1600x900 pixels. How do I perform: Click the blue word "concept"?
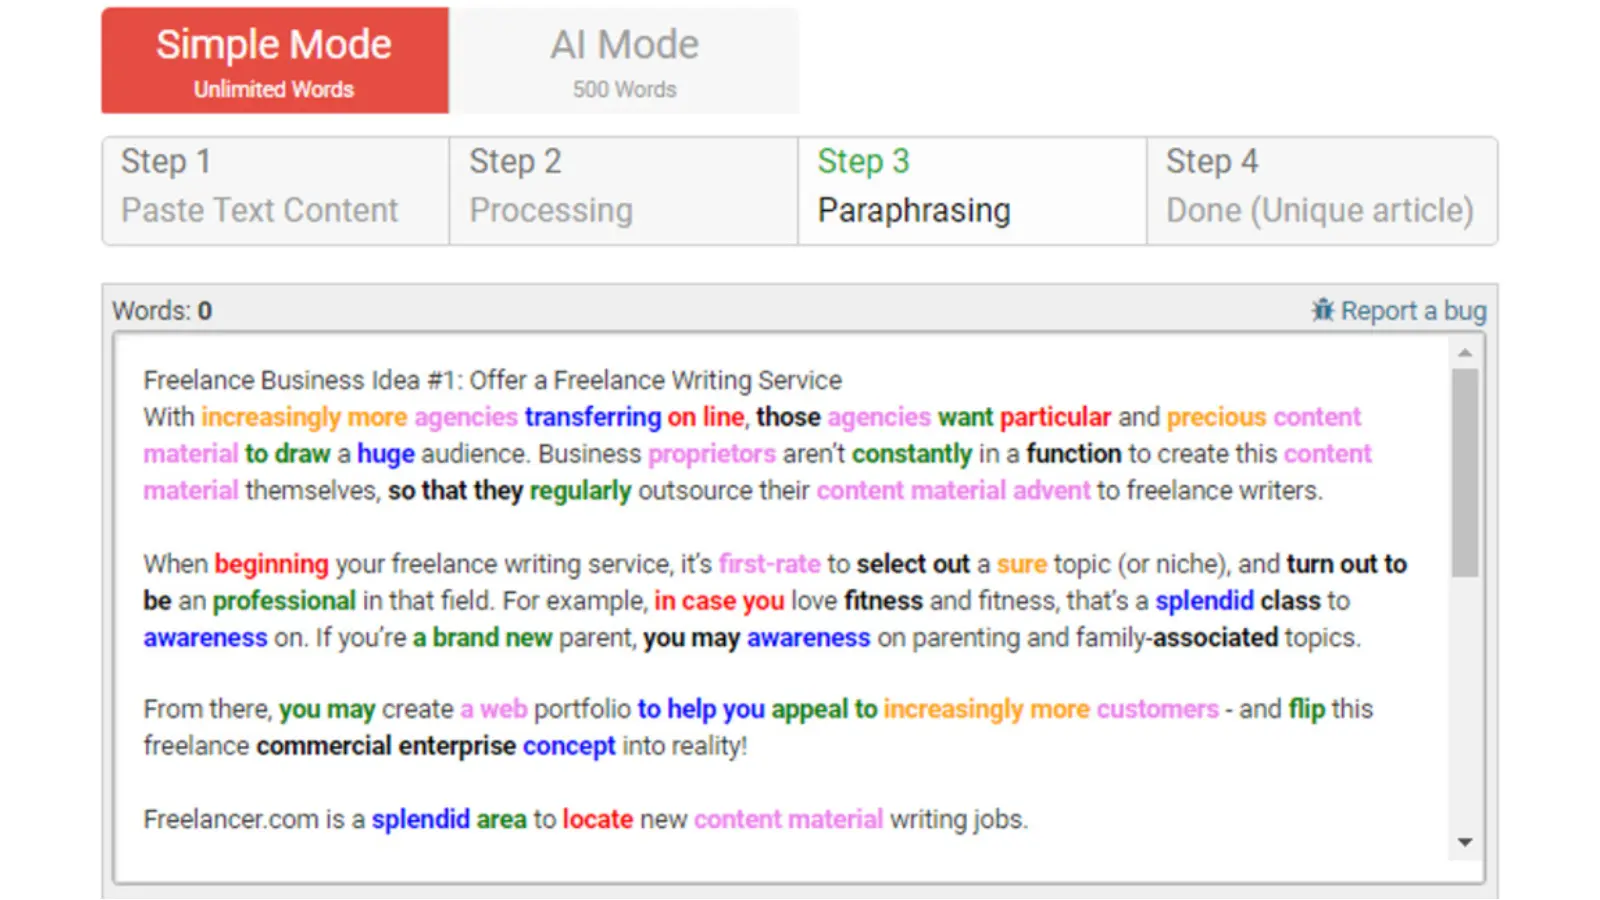(569, 746)
